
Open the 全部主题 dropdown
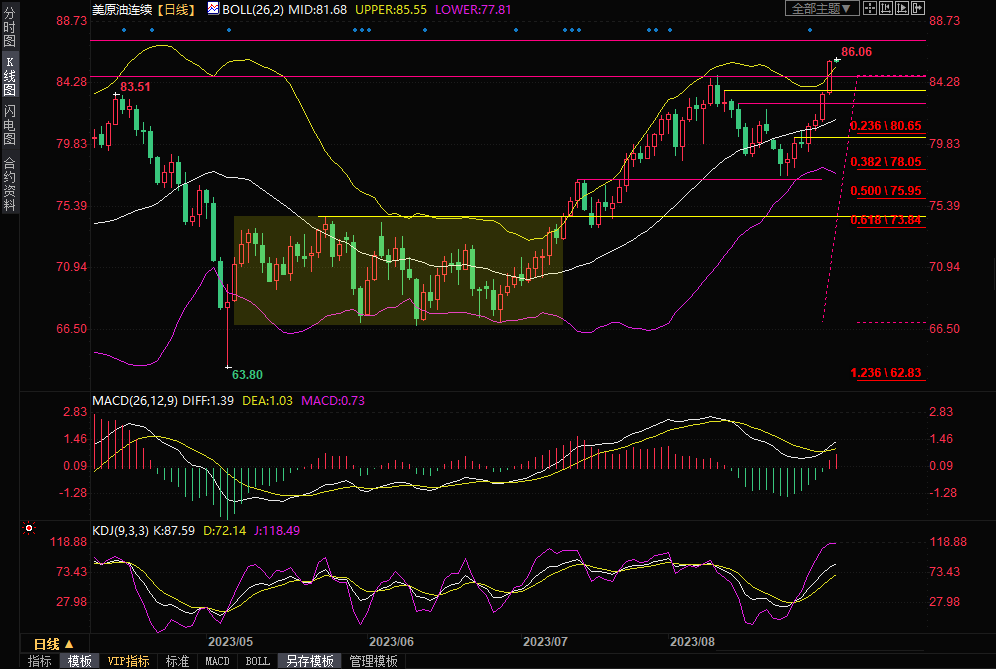[x=822, y=8]
